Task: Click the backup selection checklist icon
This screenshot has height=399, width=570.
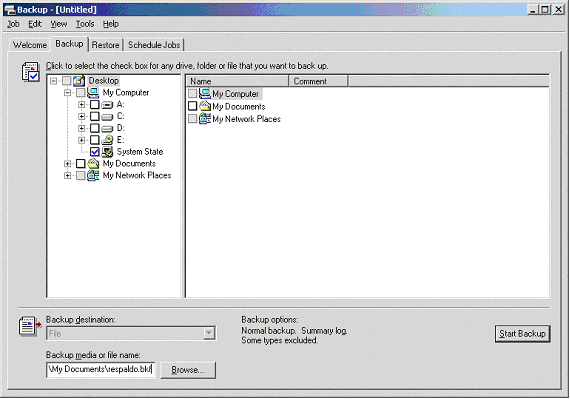Action: point(30,71)
